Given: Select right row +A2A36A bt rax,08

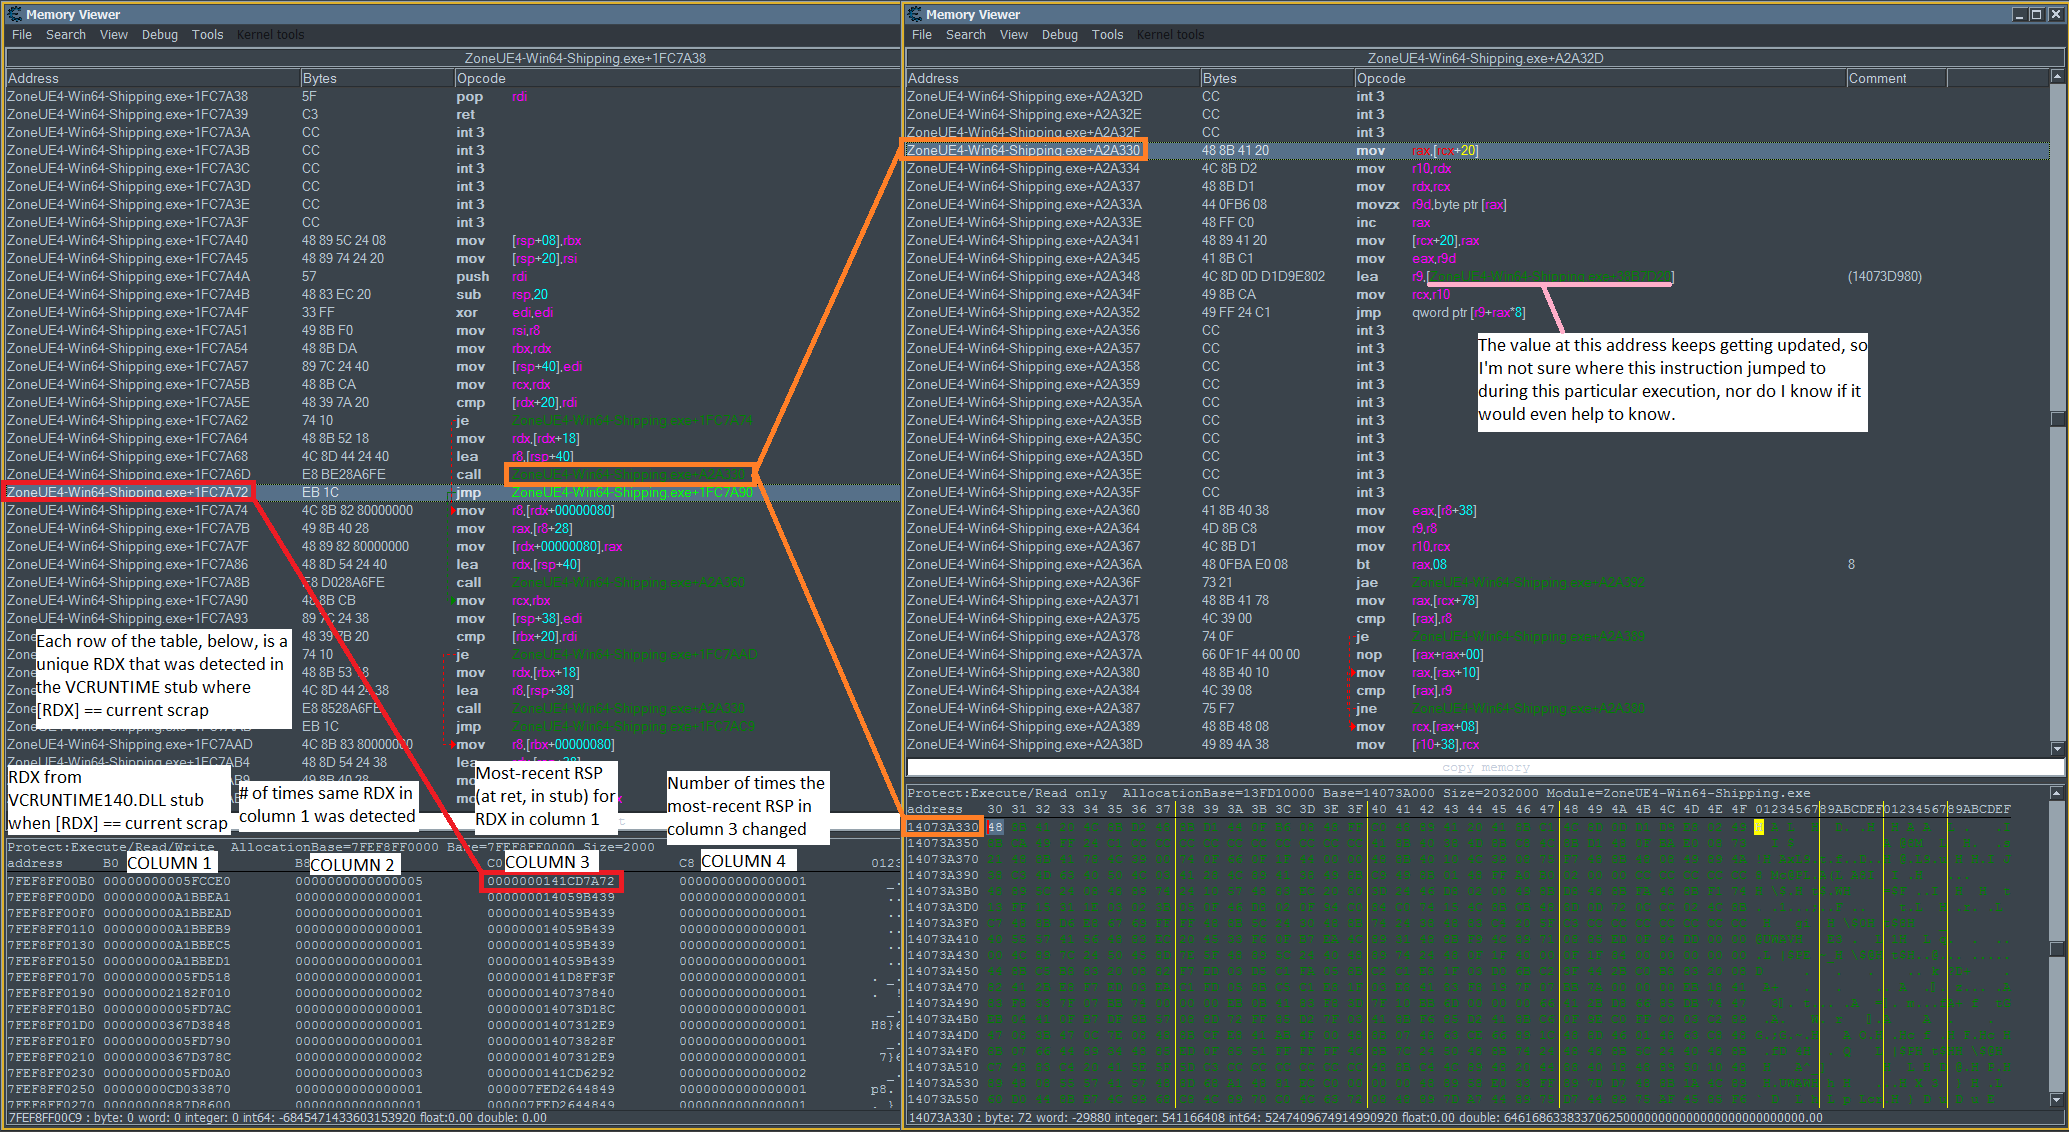Looking at the screenshot, I should click(1477, 564).
